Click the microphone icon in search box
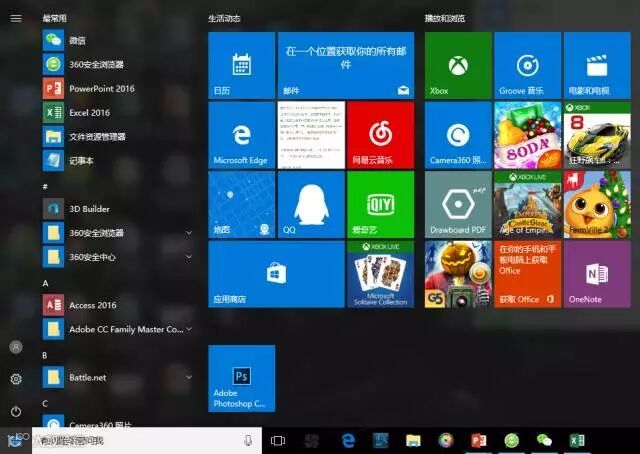Image resolution: width=640 pixels, height=454 pixels. [x=248, y=440]
